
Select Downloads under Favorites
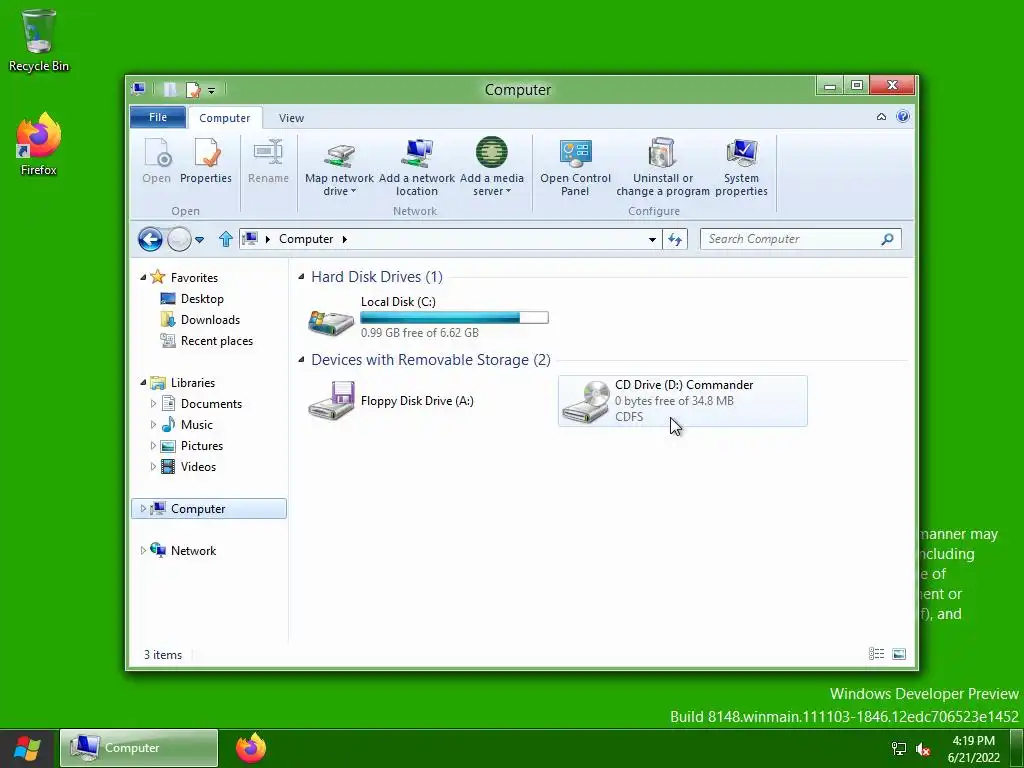pyautogui.click(x=210, y=319)
